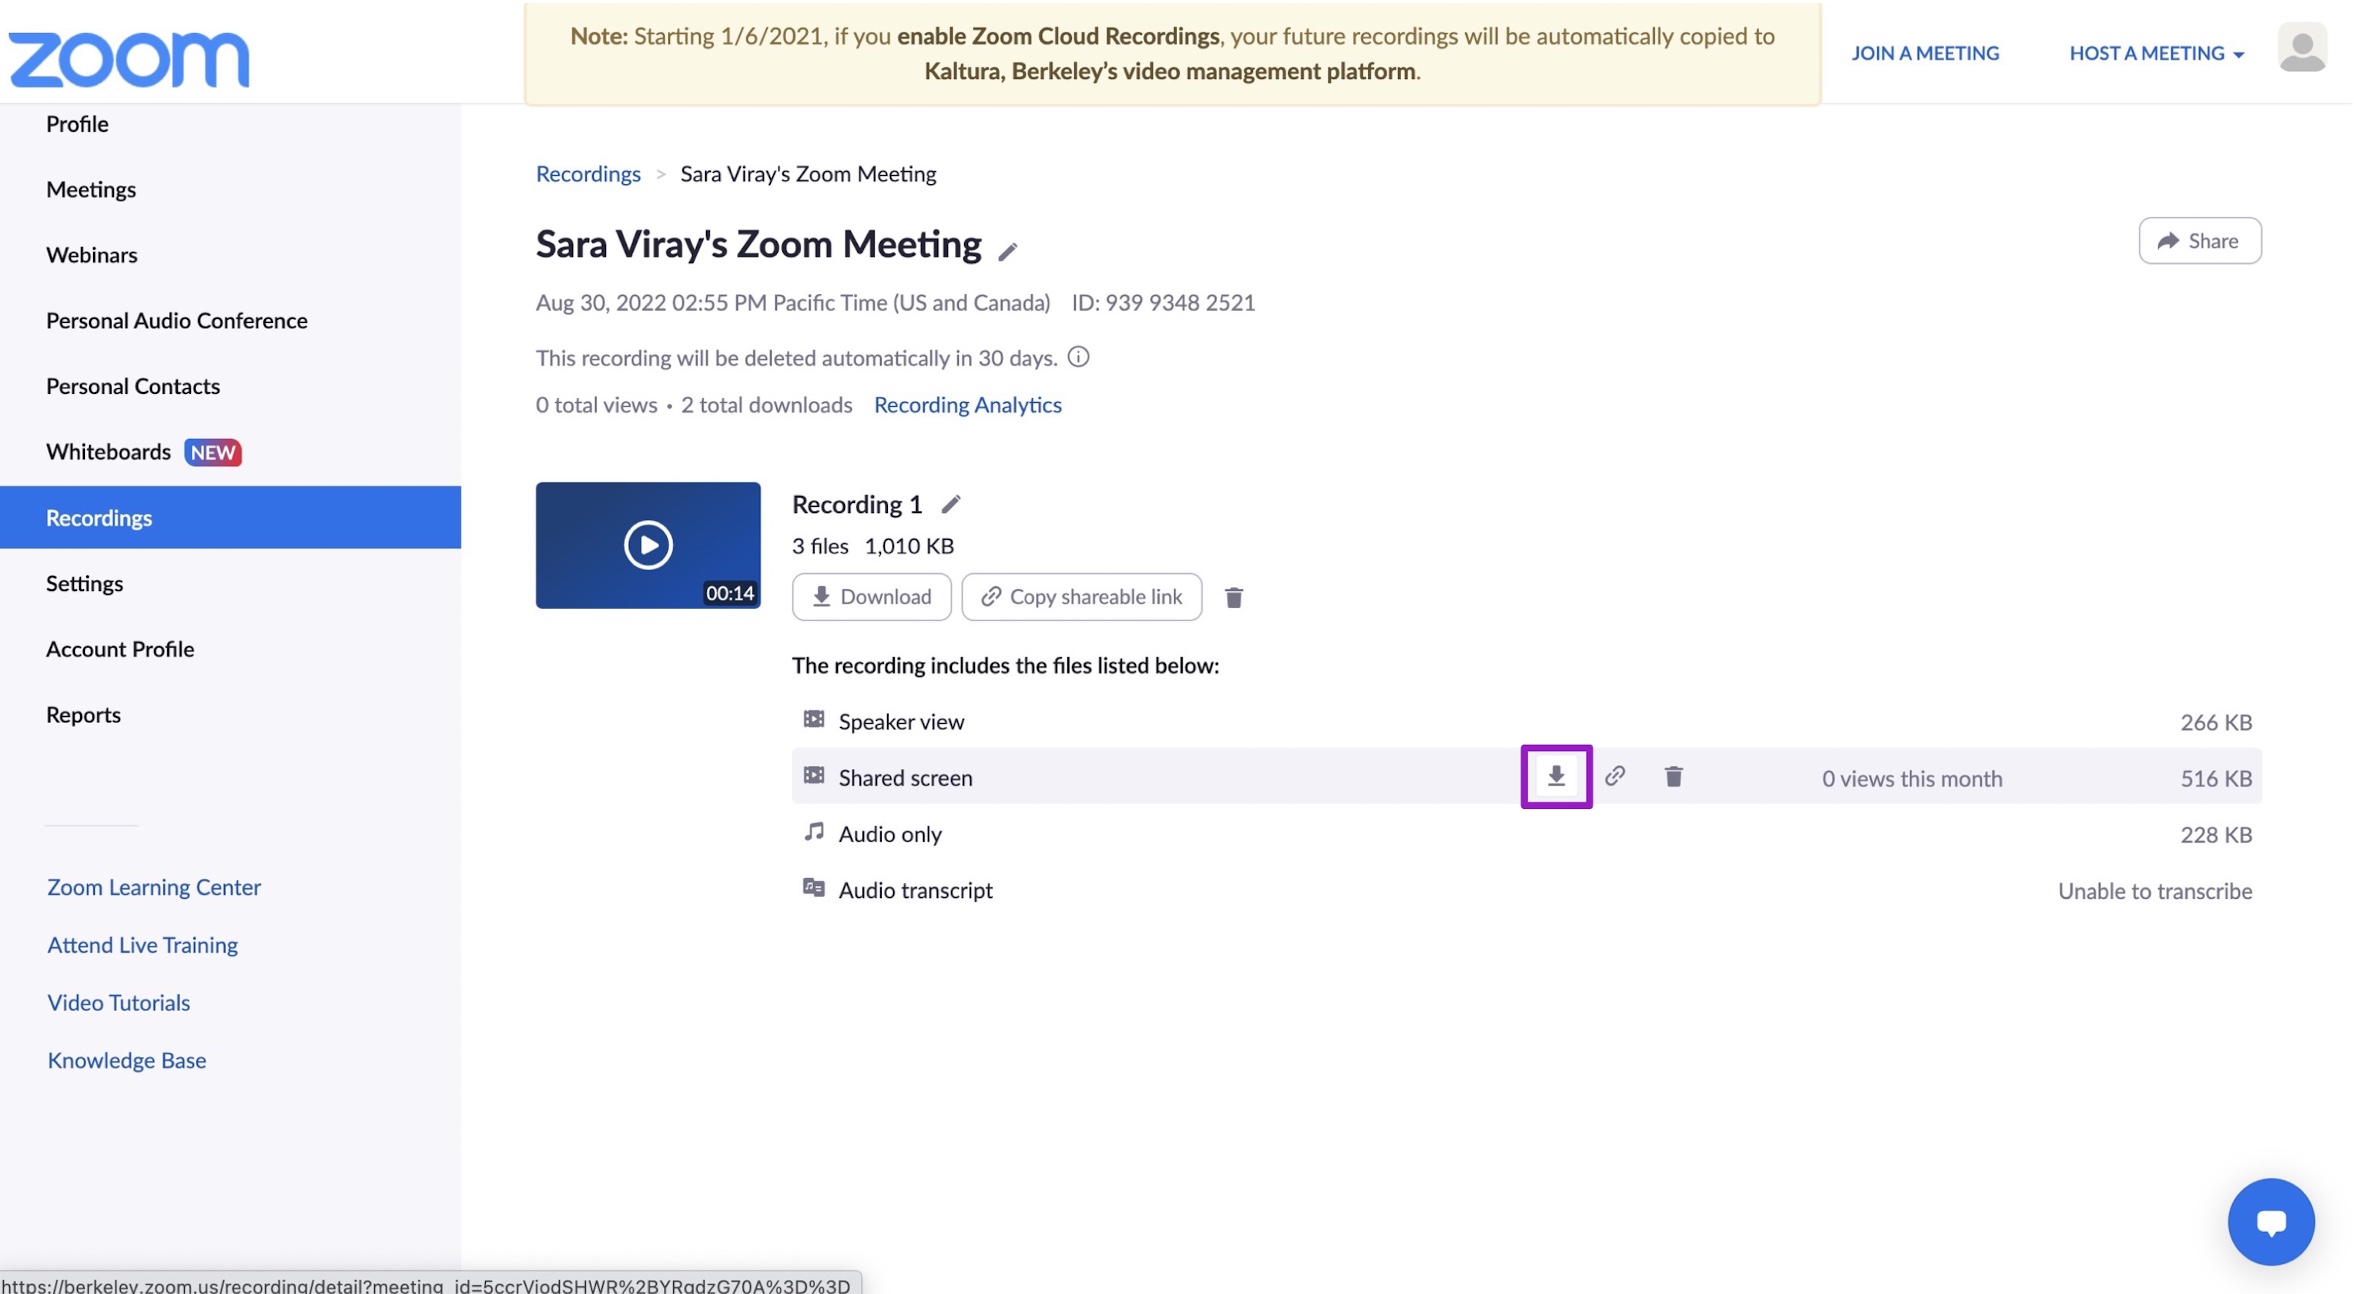Delete the Shared screen file
The image size is (2354, 1294).
coord(1672,776)
